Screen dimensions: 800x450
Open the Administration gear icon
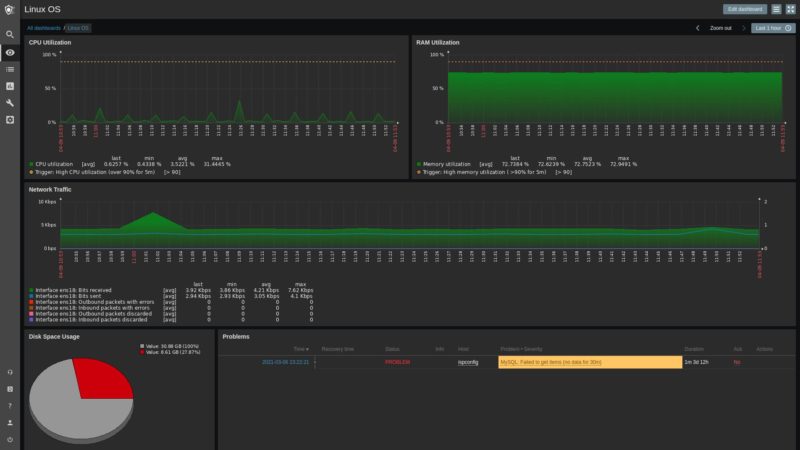pyautogui.click(x=10, y=120)
